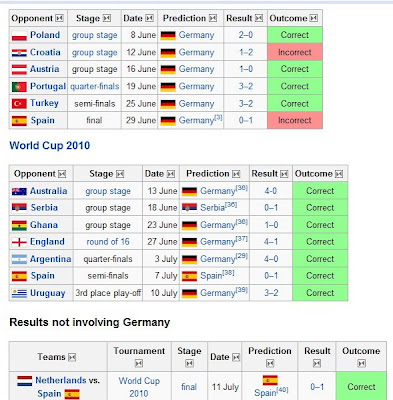Sort World Cup 2010 table by Date icon

click(171, 174)
